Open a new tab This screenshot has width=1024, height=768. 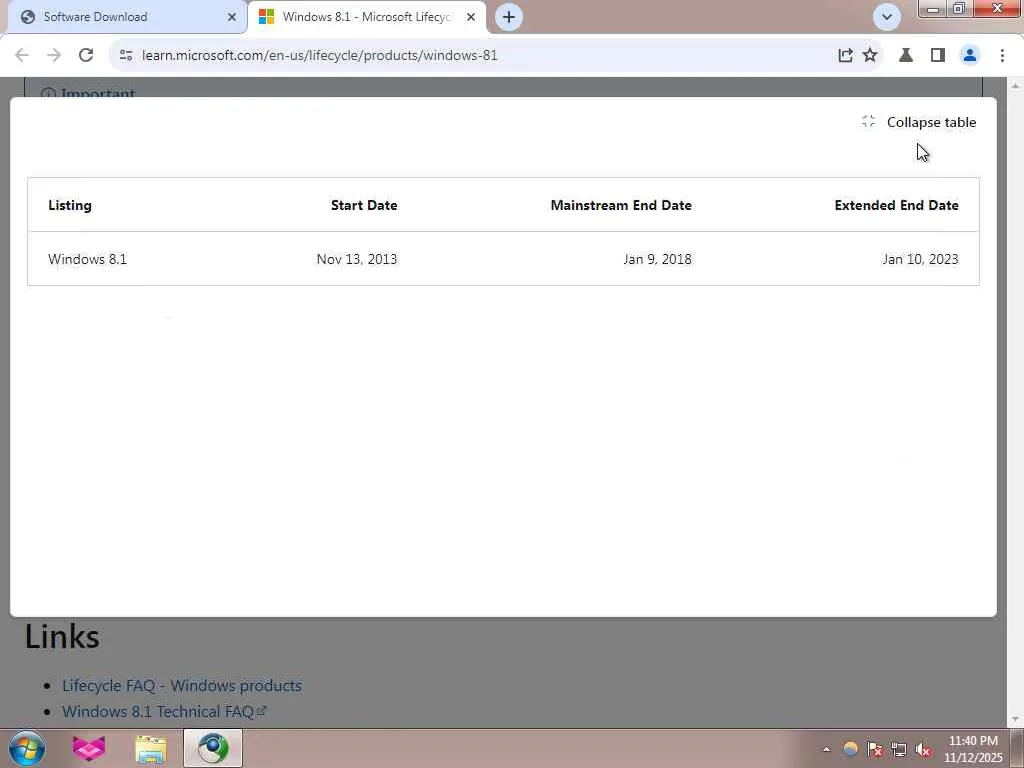(x=509, y=17)
